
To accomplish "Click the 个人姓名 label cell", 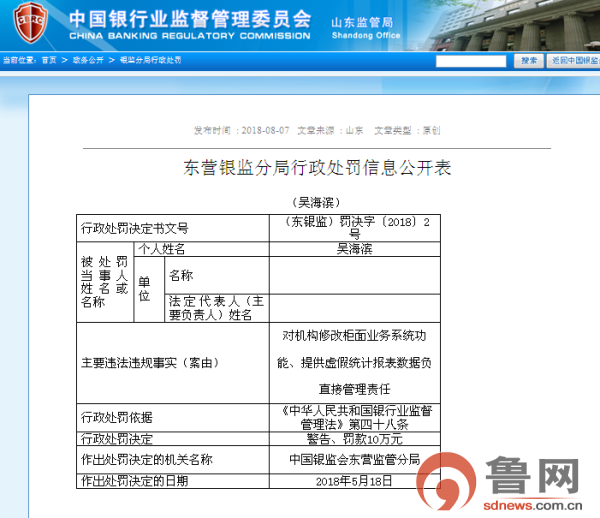I will [x=201, y=249].
